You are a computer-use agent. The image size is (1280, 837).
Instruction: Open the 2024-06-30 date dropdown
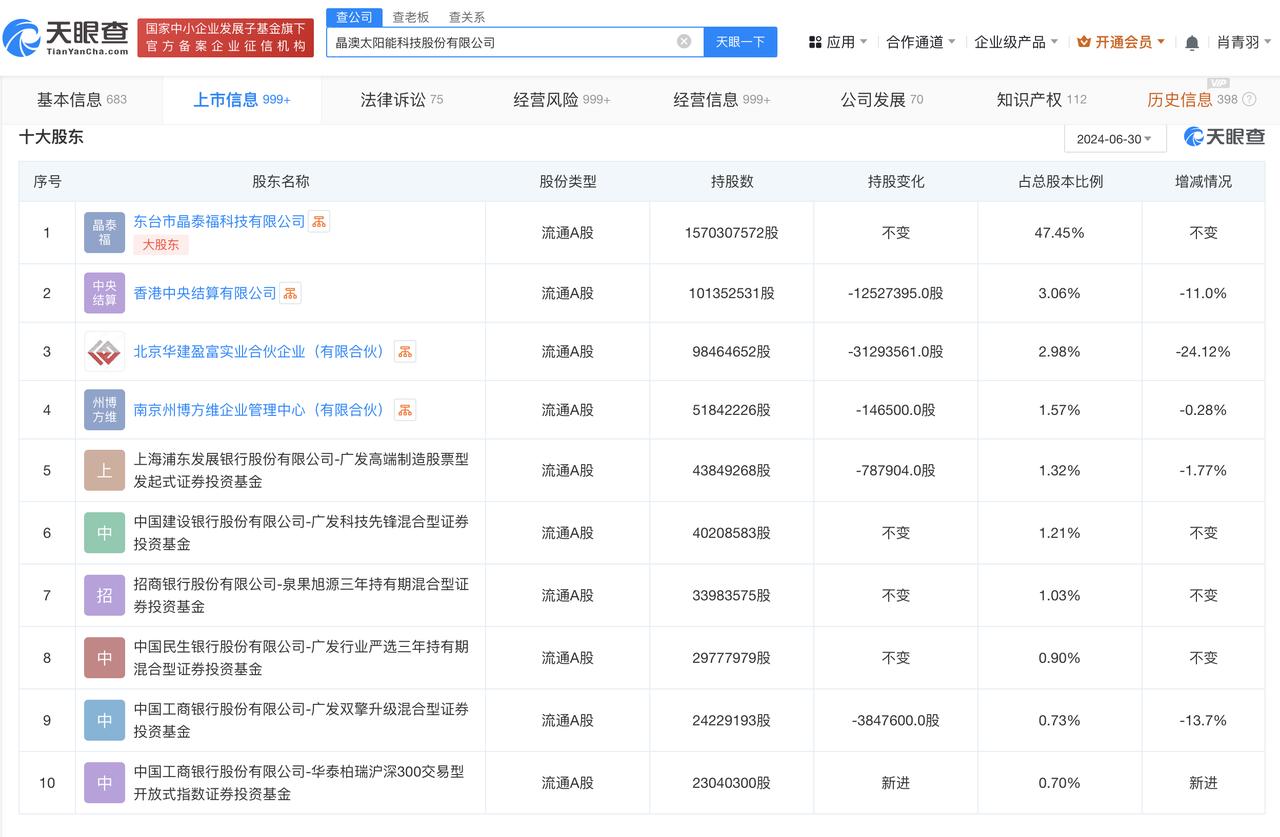tap(1115, 139)
